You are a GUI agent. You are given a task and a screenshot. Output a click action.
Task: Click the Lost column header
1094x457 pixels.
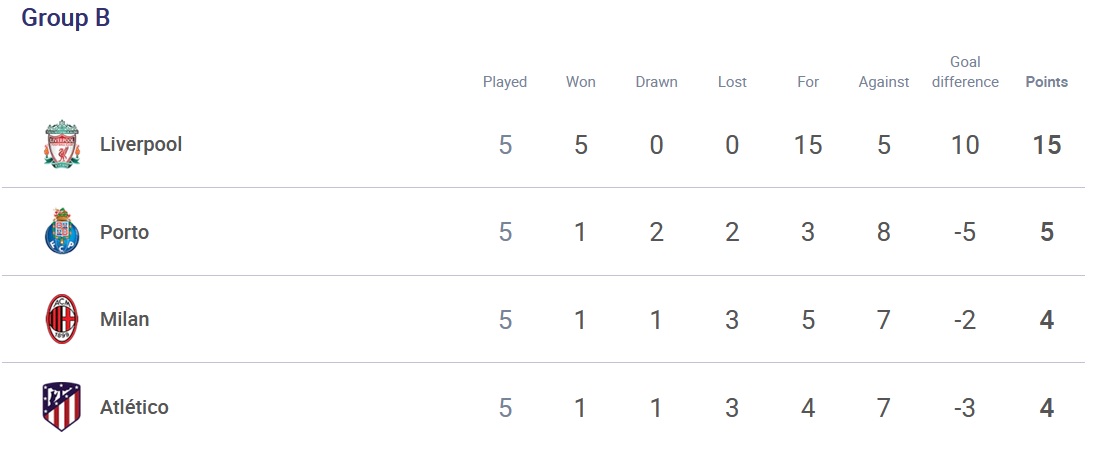732,82
